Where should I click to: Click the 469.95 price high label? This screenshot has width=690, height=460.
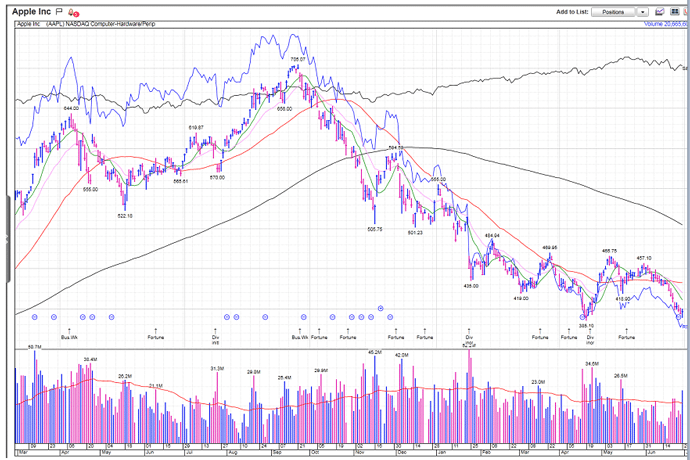[x=550, y=247]
